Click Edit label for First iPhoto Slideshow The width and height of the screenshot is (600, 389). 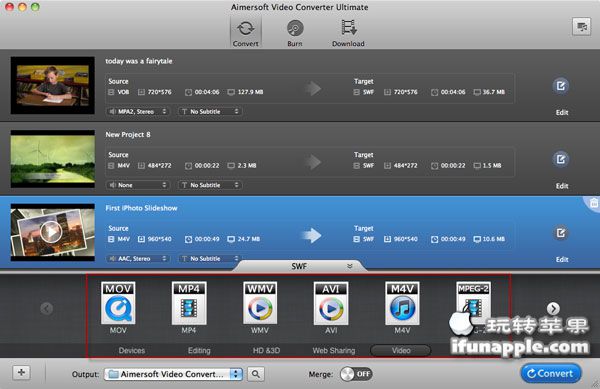pos(562,259)
